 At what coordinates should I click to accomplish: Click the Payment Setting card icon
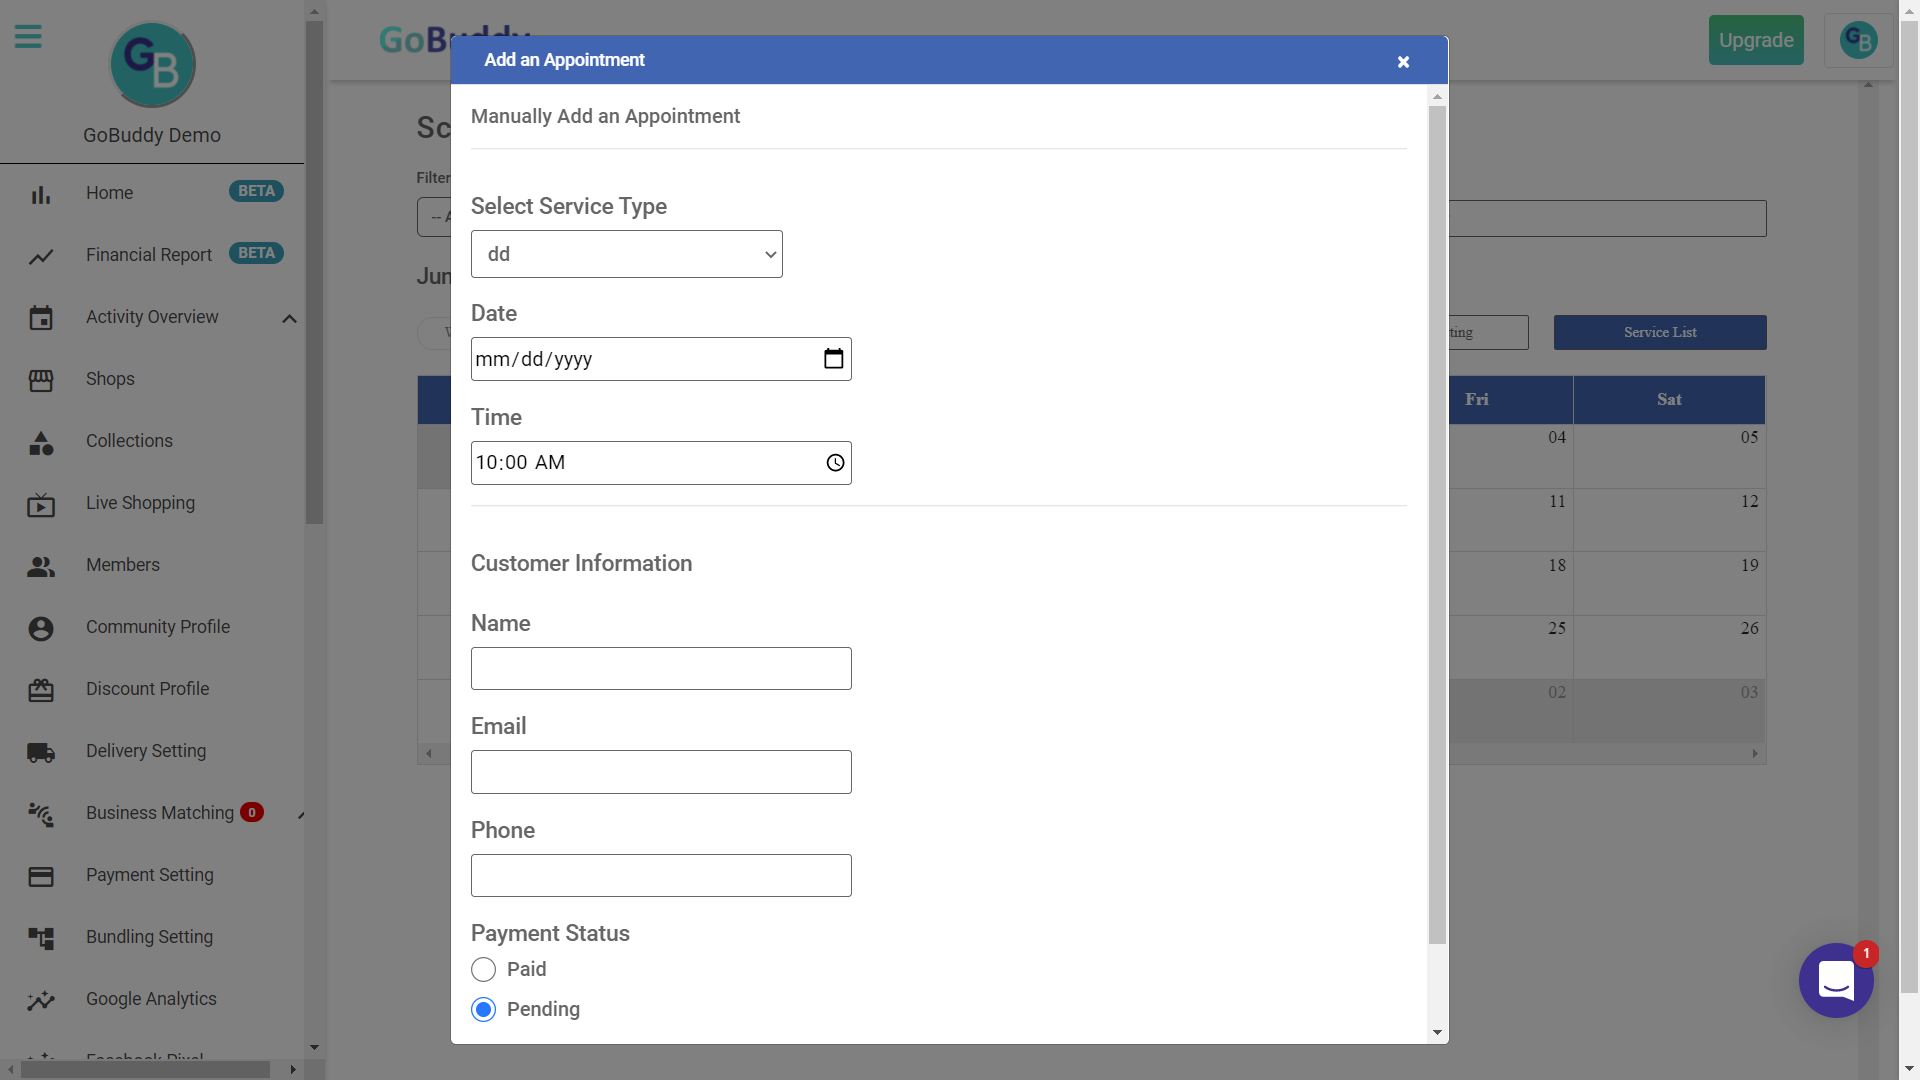point(41,876)
